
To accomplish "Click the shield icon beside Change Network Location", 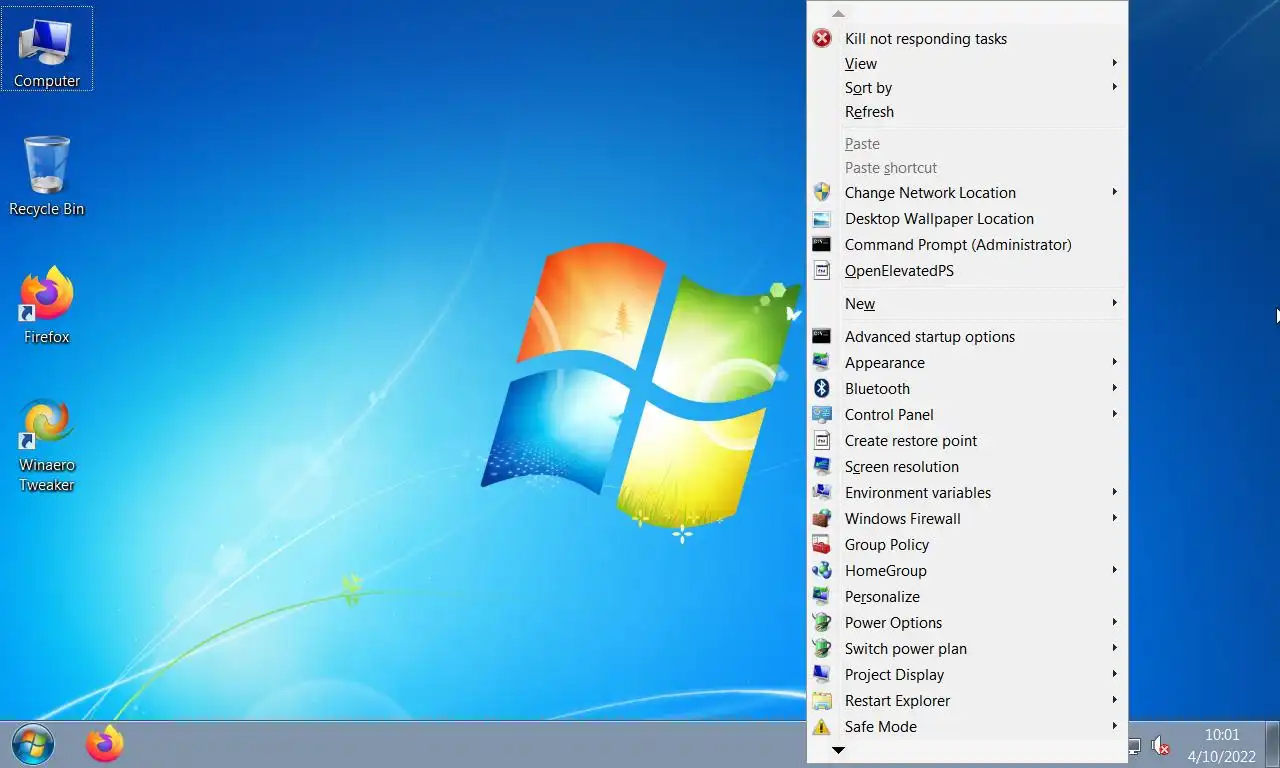I will point(822,192).
